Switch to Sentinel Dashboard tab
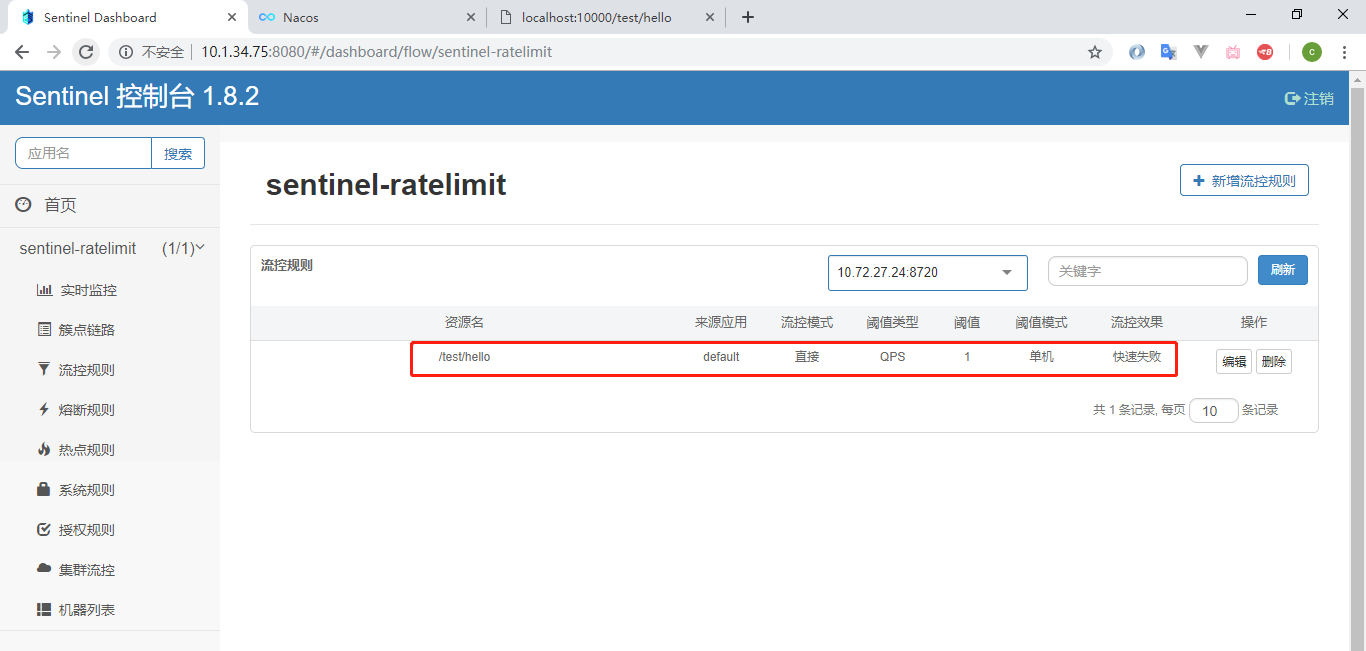Image resolution: width=1366 pixels, height=651 pixels. [x=127, y=17]
